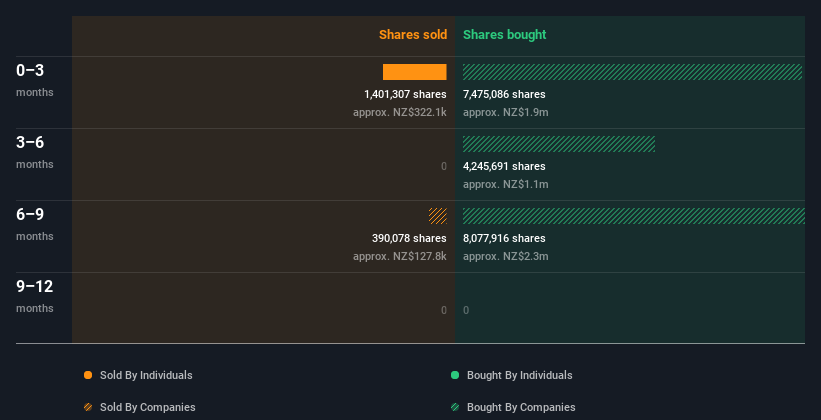The width and height of the screenshot is (821, 420).
Task: Click the green Bought By Individuals legend dot
Action: pos(455,375)
